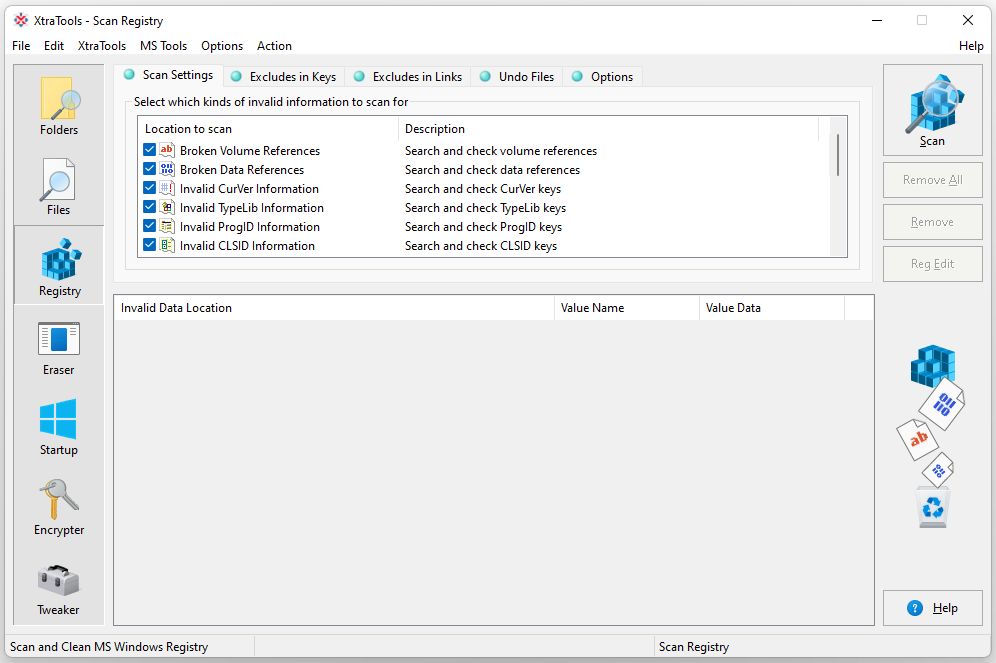Switch to the Undo Files tab
The width and height of the screenshot is (996, 663).
[x=517, y=77]
